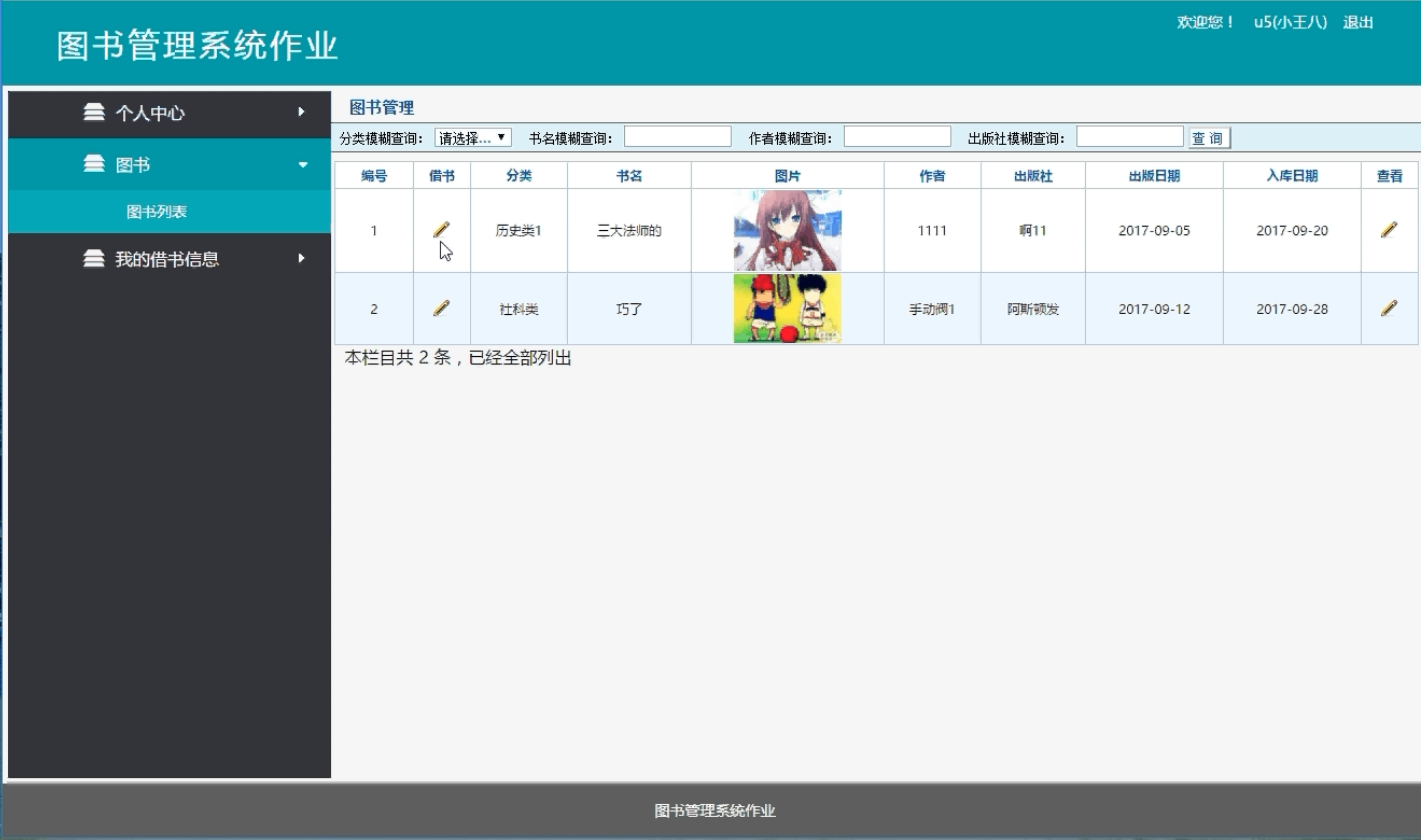The width and height of the screenshot is (1421, 840).
Task: Click the book title 三大法师的
Action: pos(629,231)
